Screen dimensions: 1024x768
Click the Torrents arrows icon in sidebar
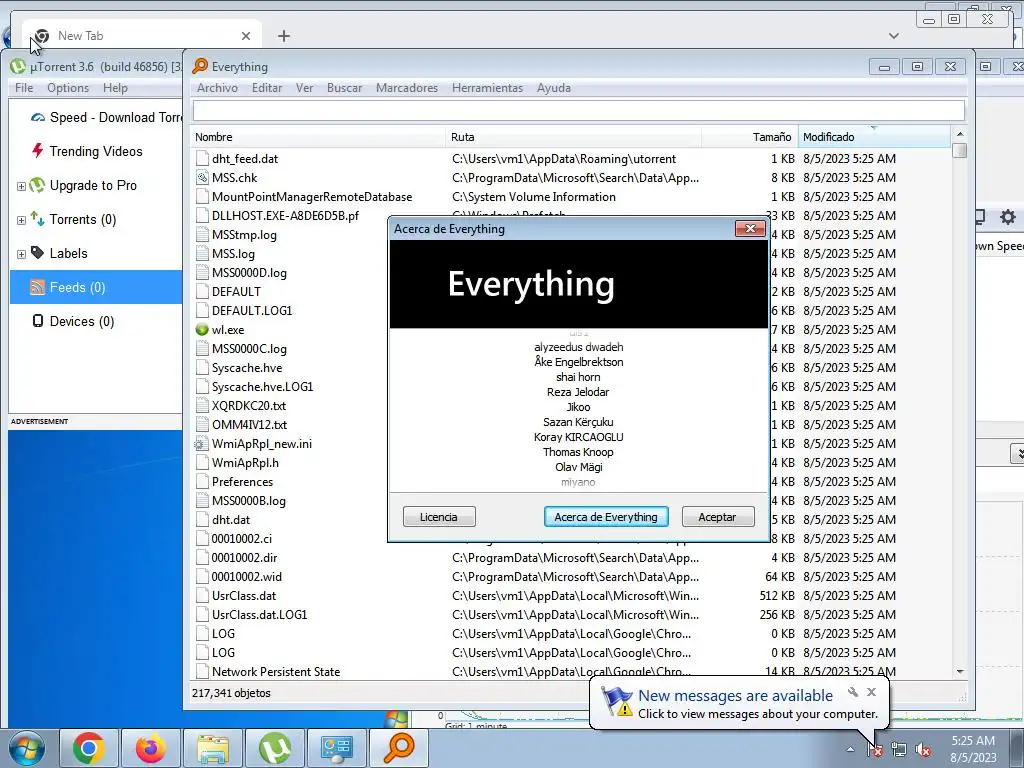point(37,219)
